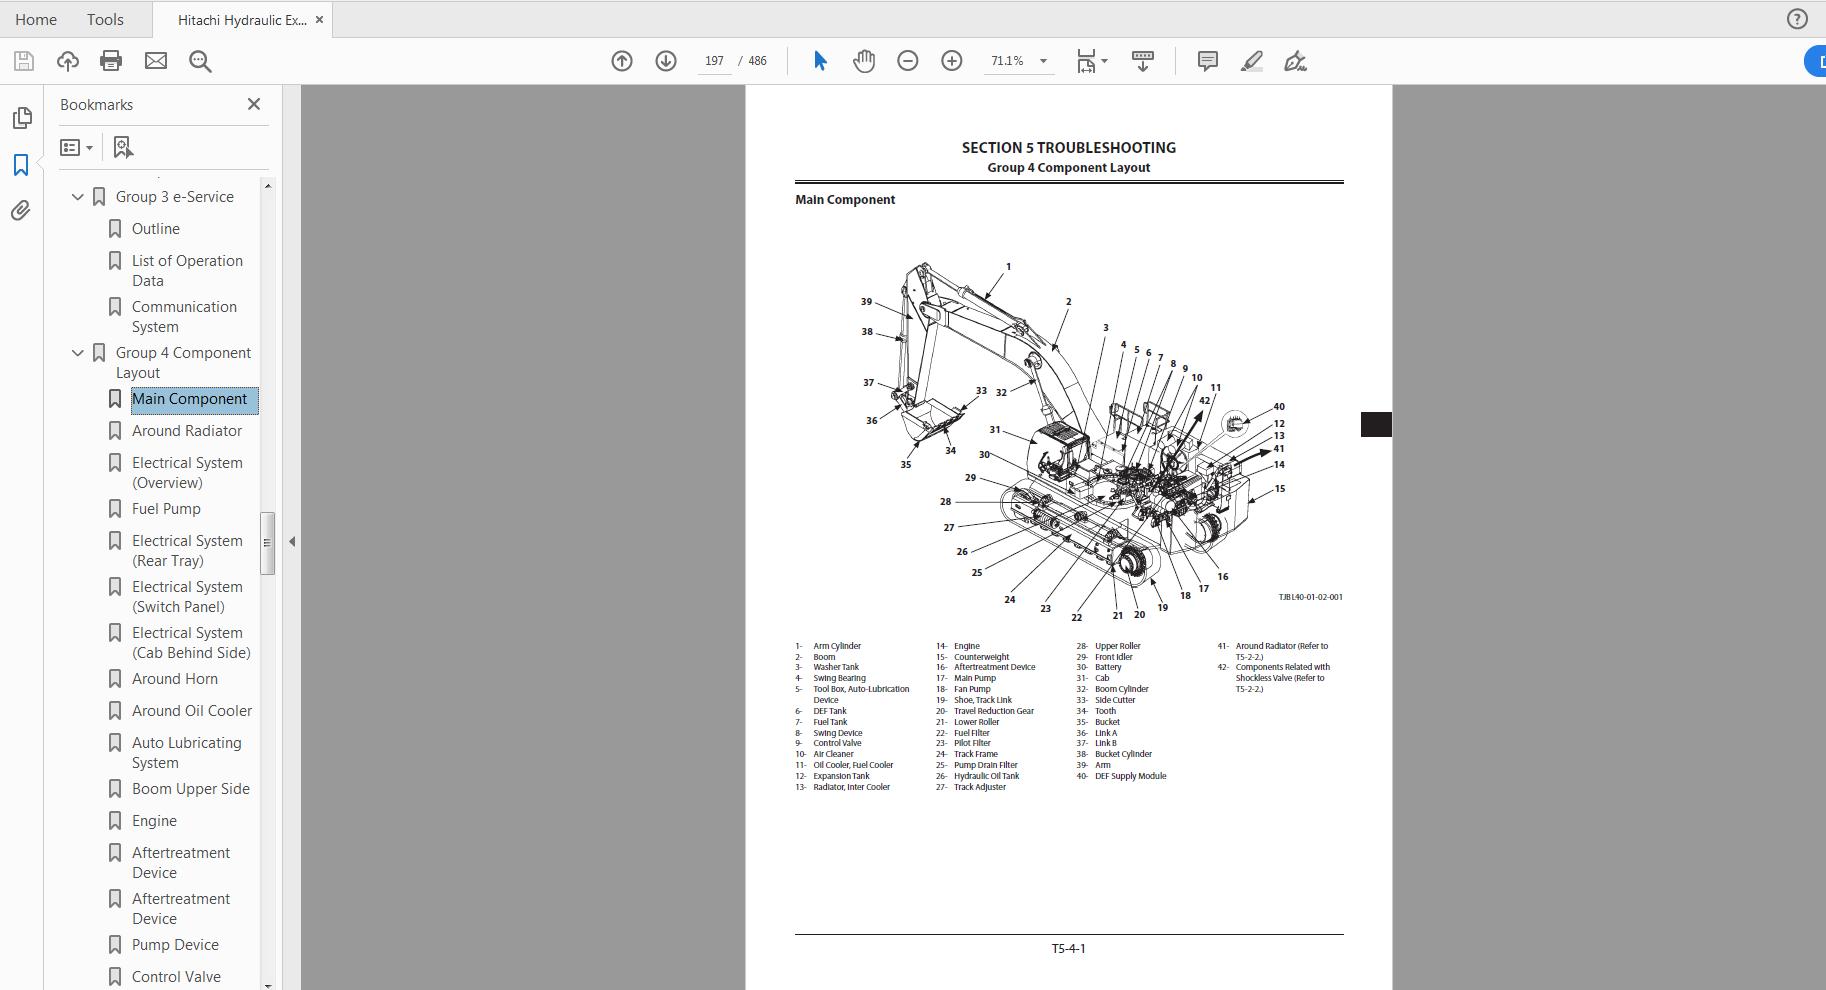Open first Aftertreatment Device bookmark
The width and height of the screenshot is (1826, 990).
181,863
